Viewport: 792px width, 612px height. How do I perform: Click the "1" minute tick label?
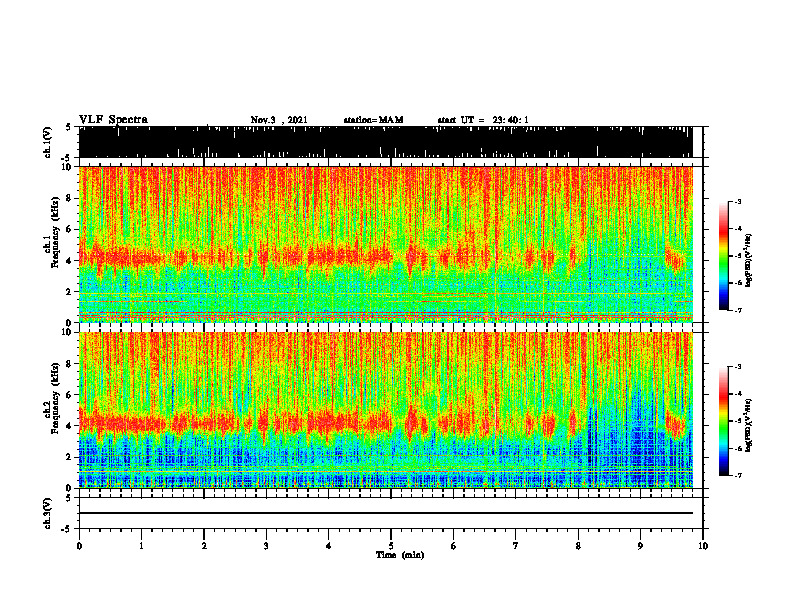[141, 546]
